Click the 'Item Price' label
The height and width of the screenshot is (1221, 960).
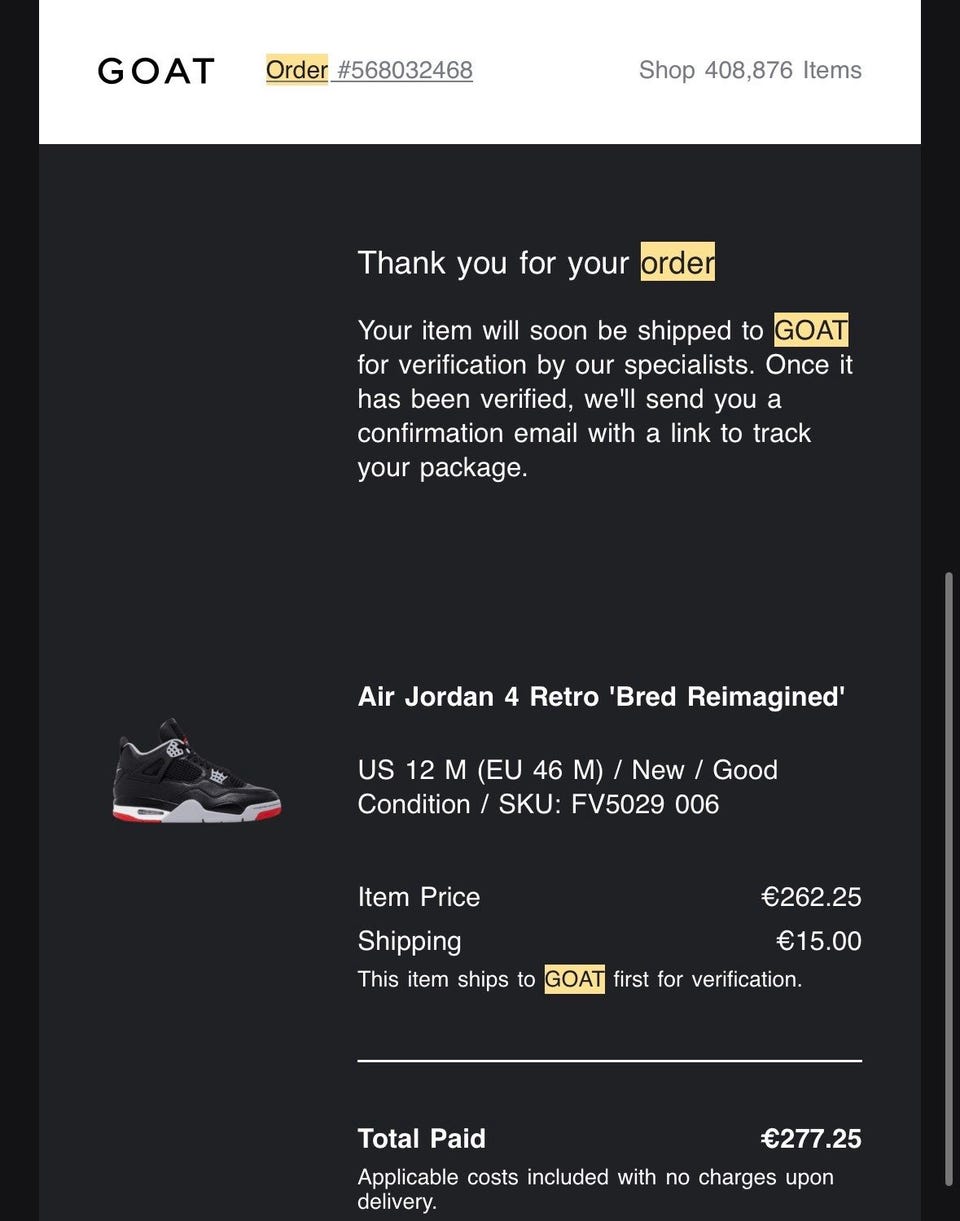[419, 897]
